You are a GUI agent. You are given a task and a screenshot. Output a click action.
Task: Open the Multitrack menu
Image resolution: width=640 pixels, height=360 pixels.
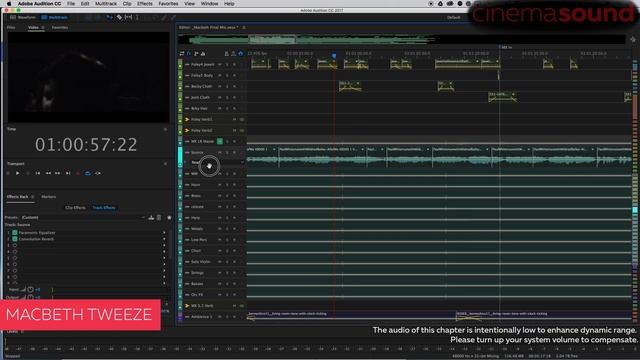[106, 4]
